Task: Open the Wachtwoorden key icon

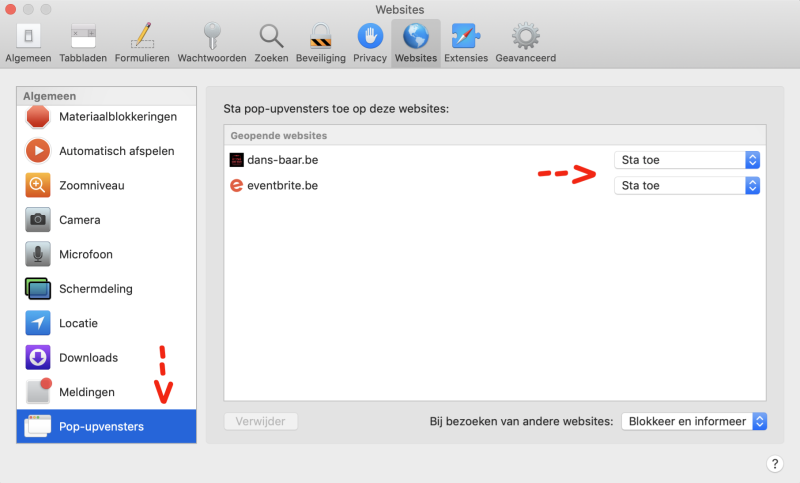Action: pos(212,36)
